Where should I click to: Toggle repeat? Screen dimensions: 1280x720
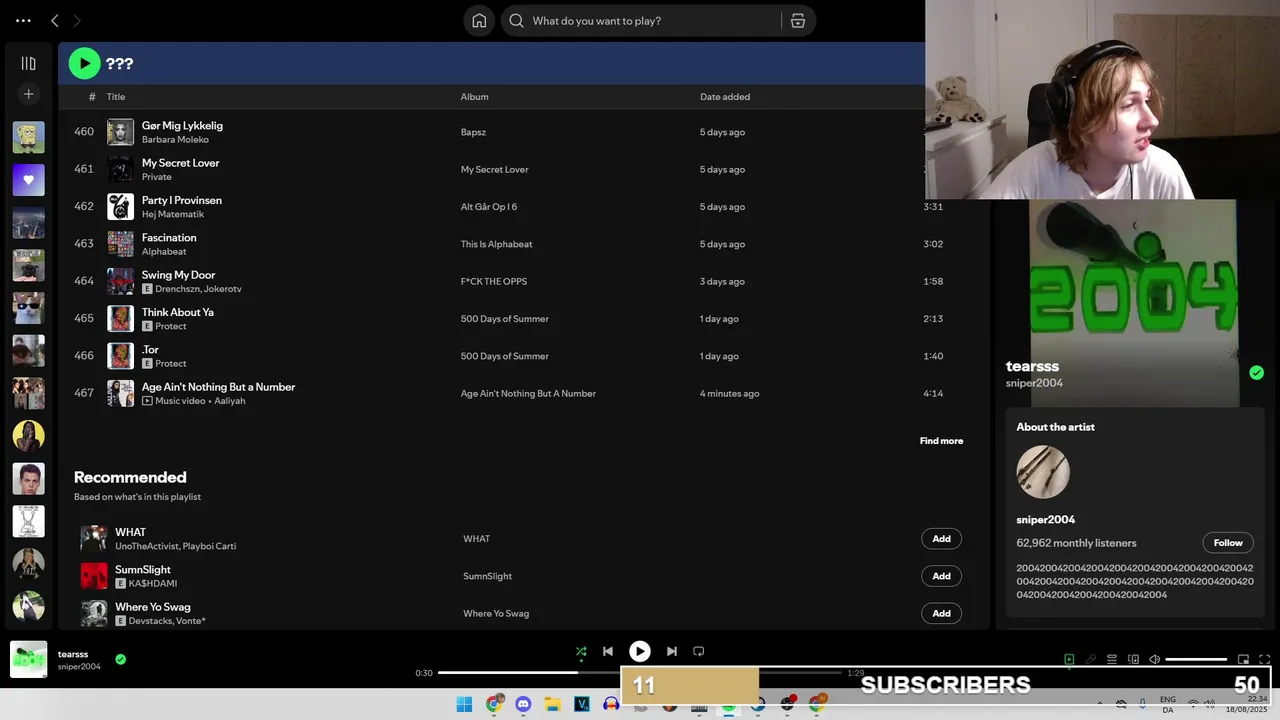click(698, 651)
